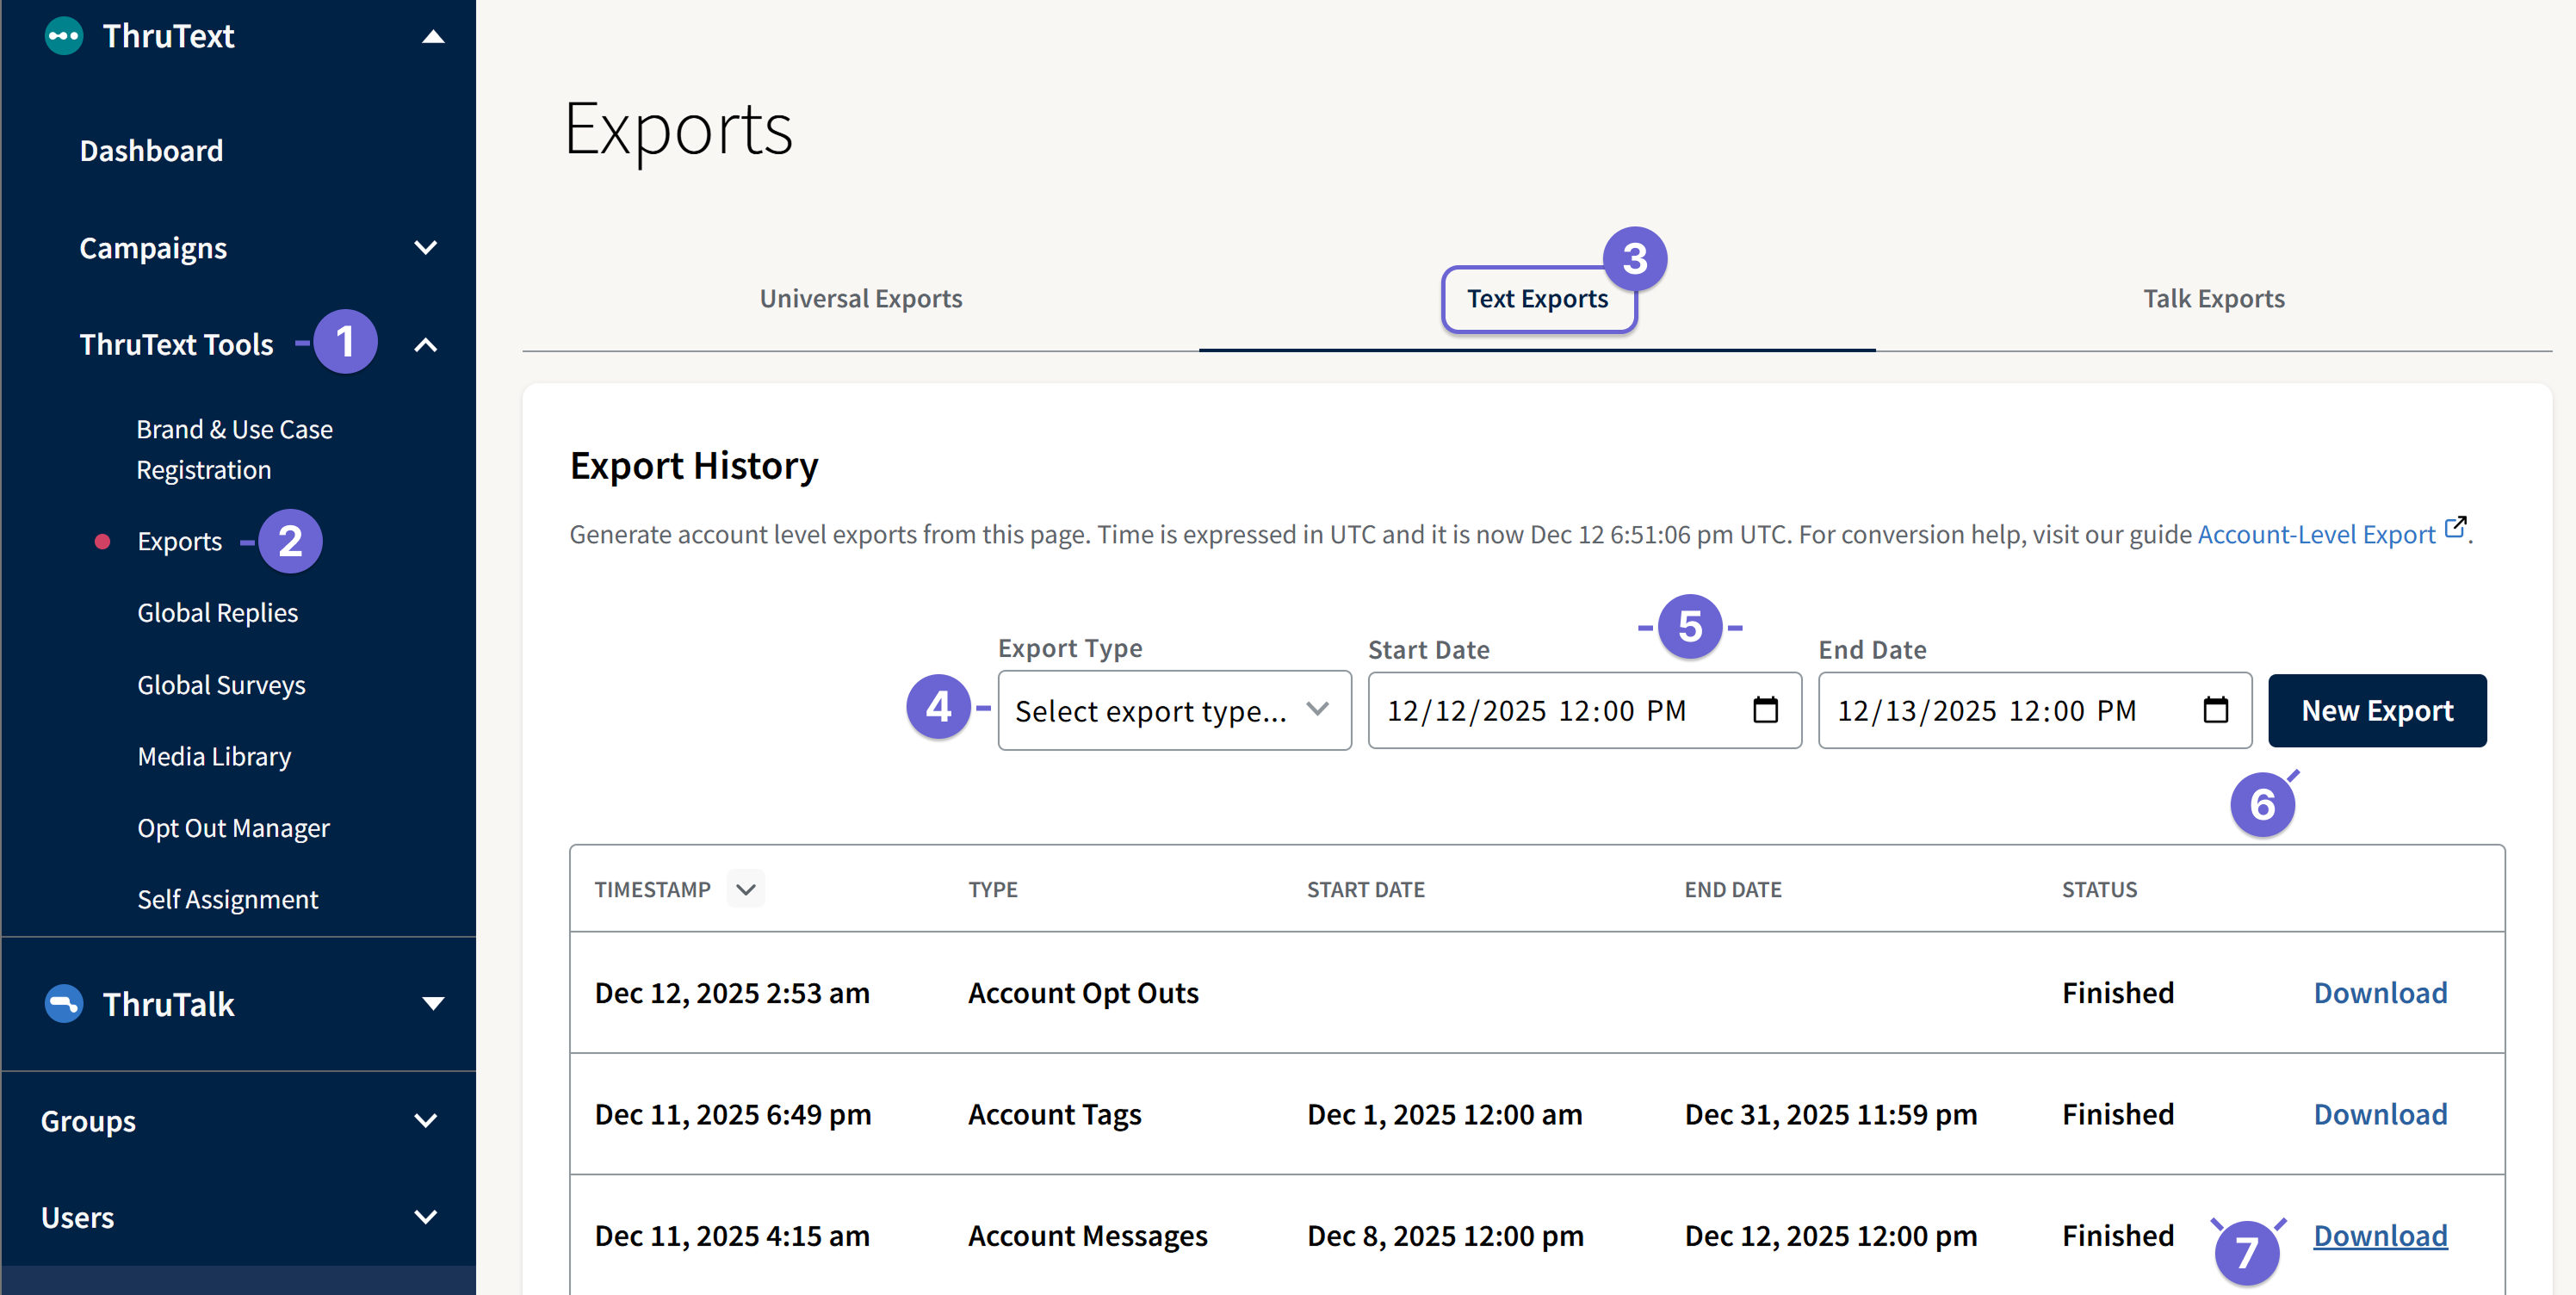Click the external link icon beside Account-Level Export
2576x1295 pixels.
tap(2456, 527)
